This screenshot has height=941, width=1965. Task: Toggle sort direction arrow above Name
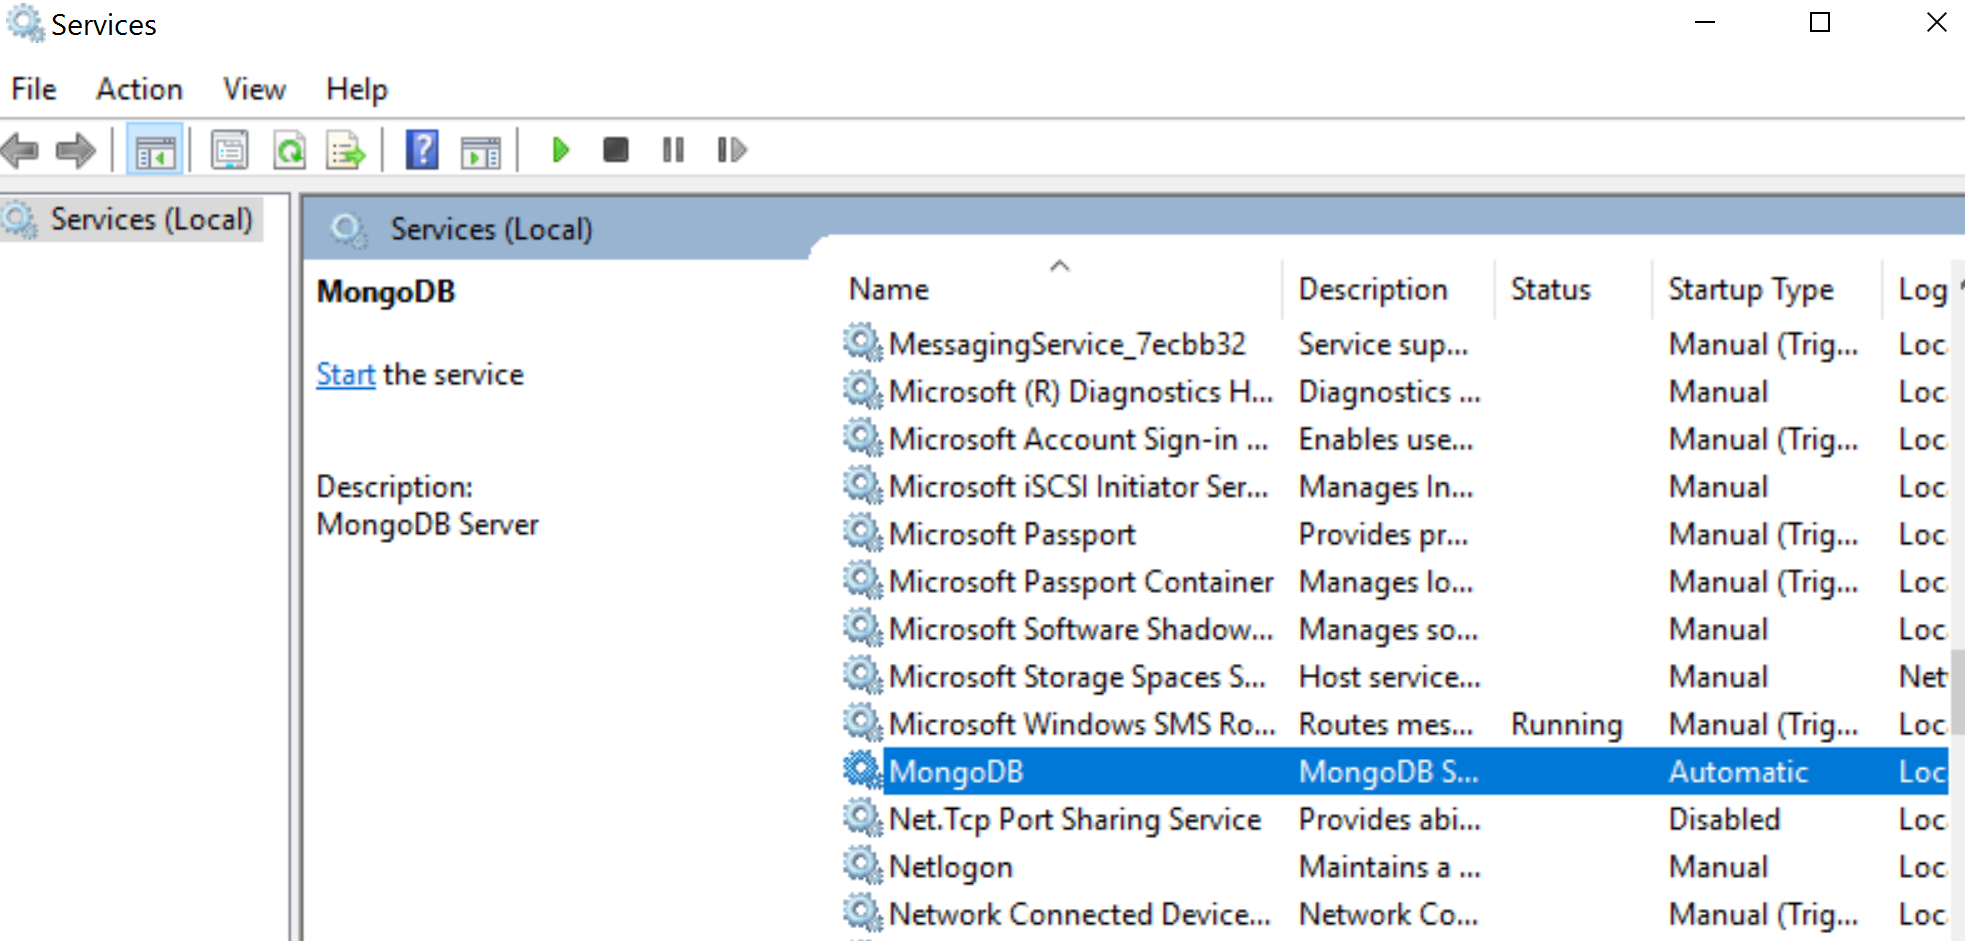click(1060, 266)
